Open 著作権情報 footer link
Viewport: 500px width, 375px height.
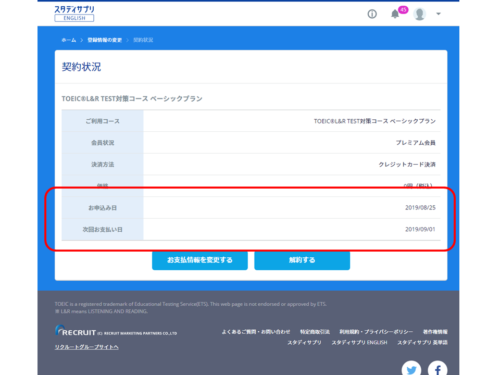tap(435, 332)
